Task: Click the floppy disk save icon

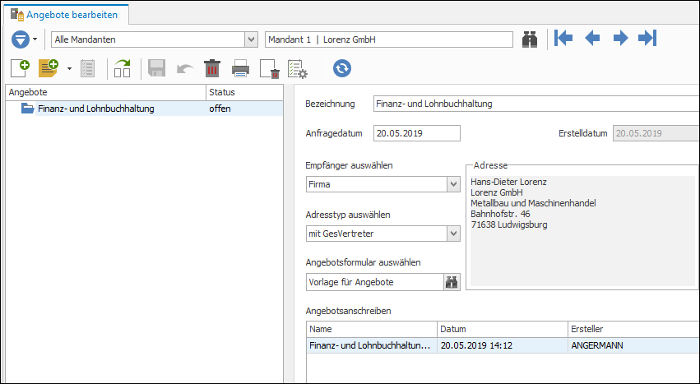Action: pos(157,68)
